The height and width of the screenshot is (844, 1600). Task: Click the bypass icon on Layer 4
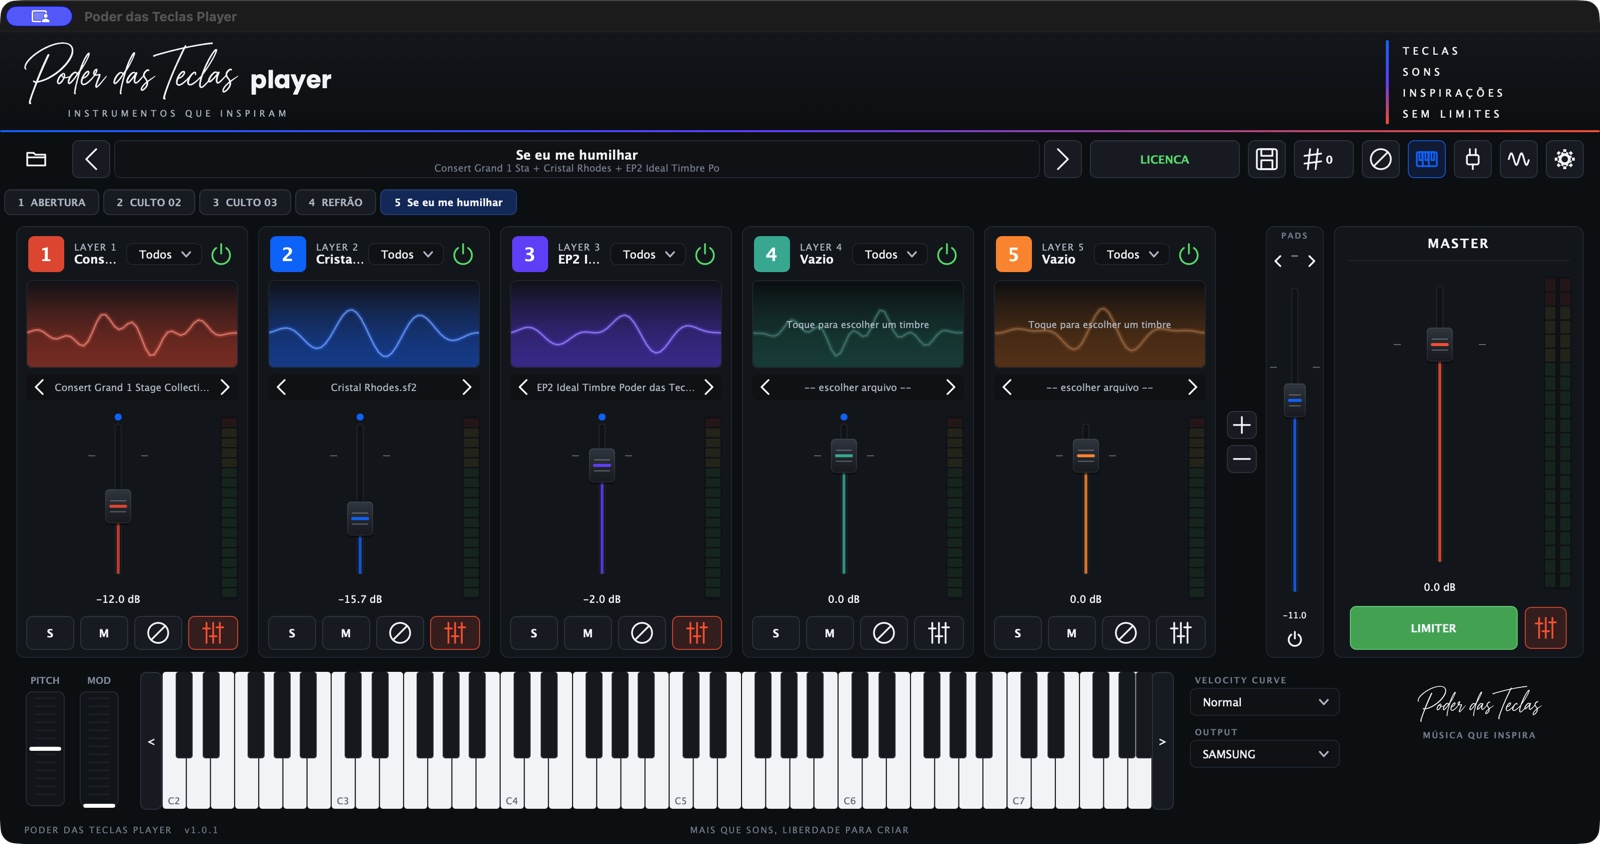(884, 633)
